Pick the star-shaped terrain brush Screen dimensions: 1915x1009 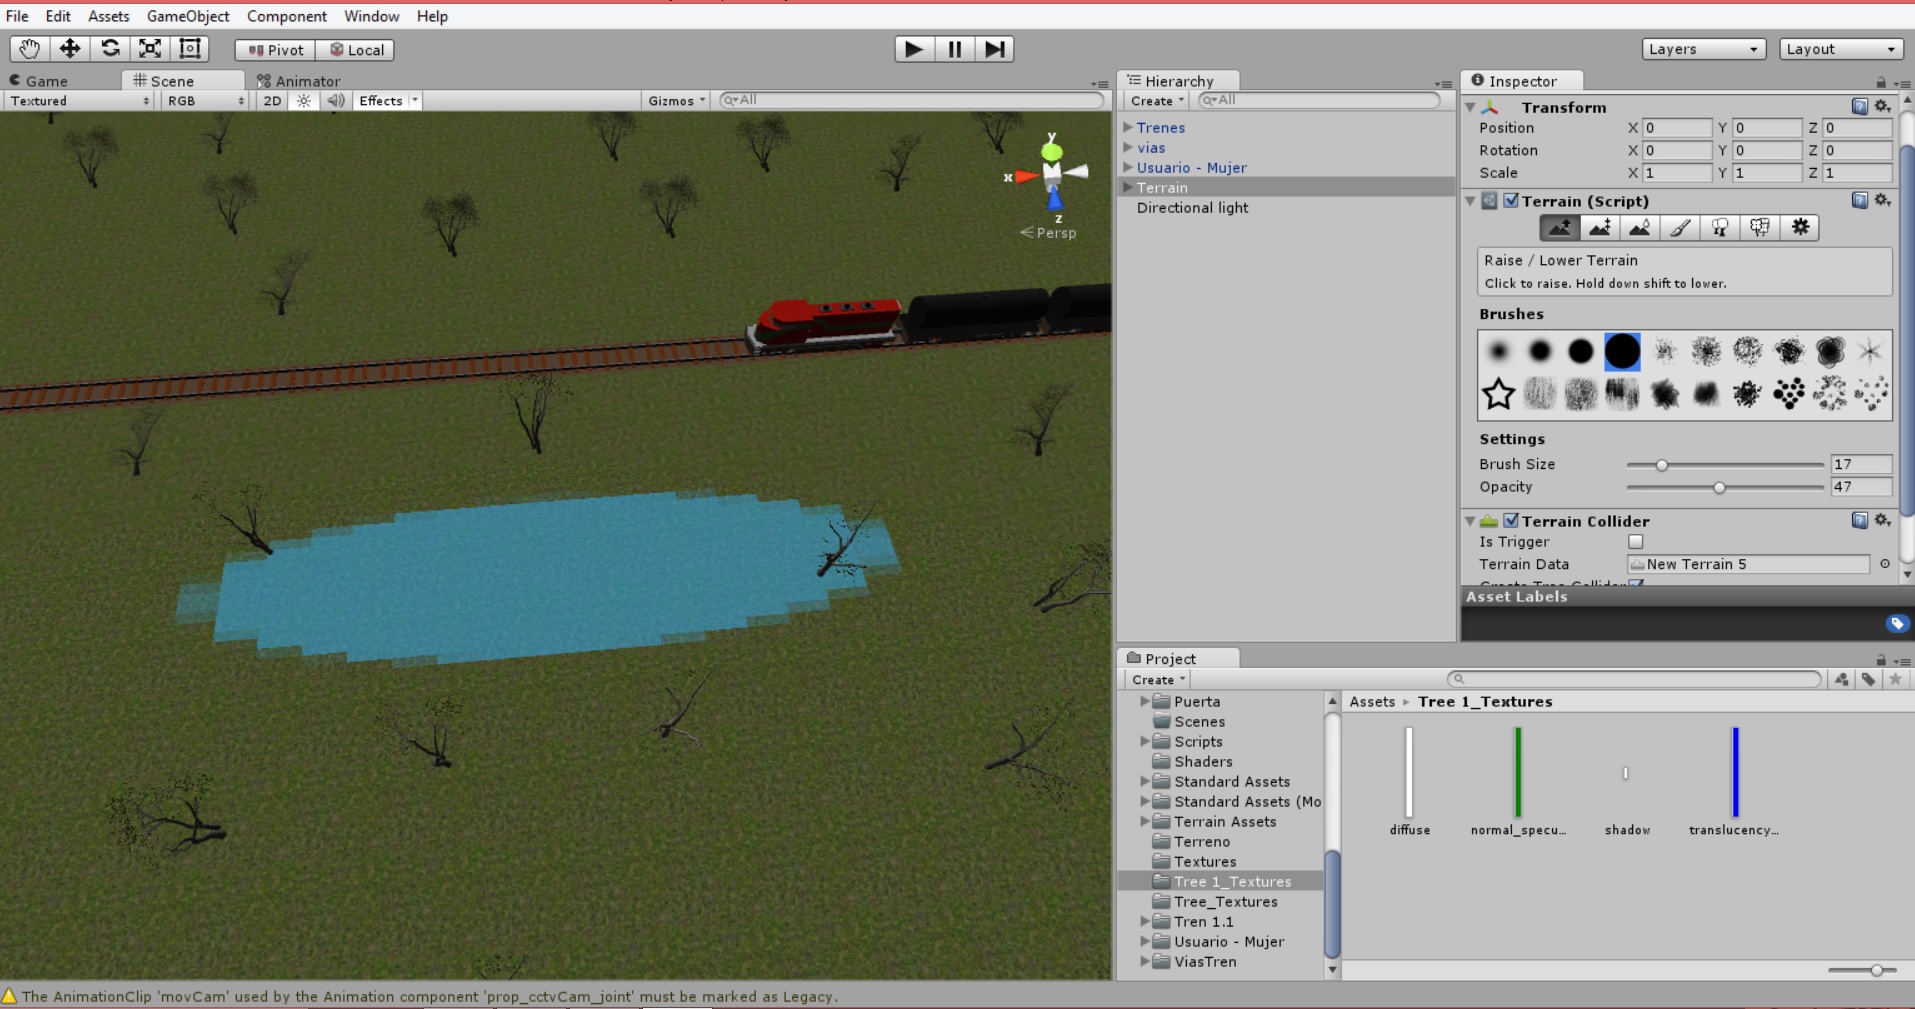point(1498,394)
